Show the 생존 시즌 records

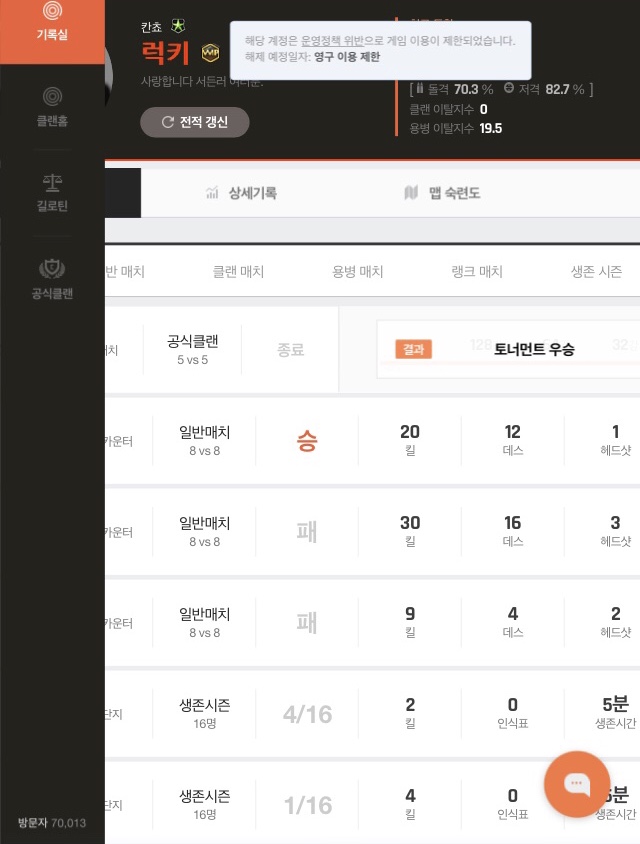596,272
